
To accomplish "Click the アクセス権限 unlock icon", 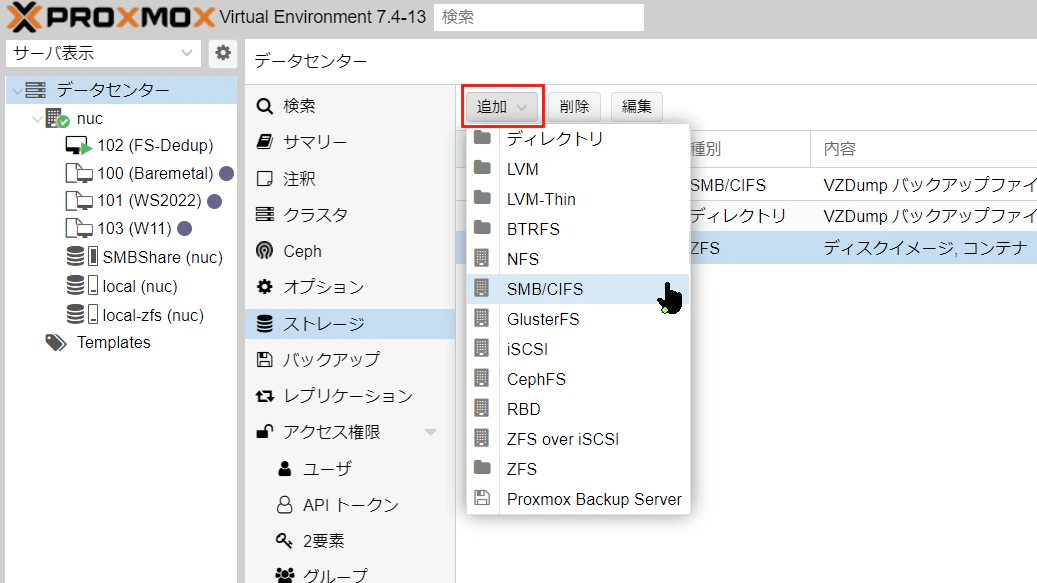I will [265, 432].
